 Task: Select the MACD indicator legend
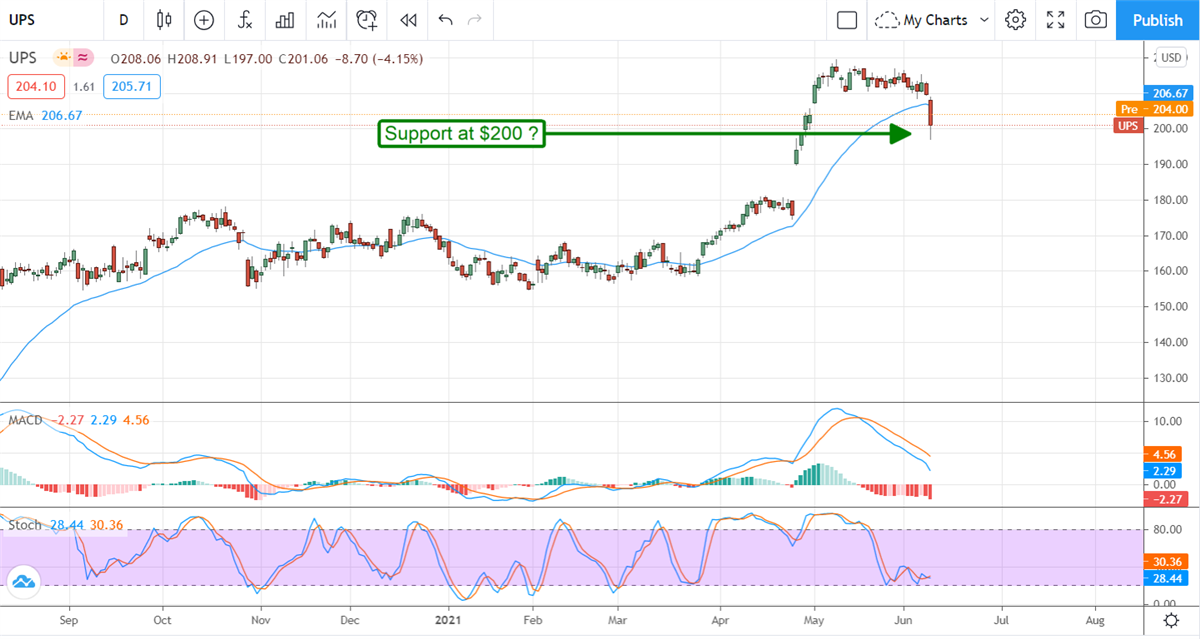click(x=25, y=420)
